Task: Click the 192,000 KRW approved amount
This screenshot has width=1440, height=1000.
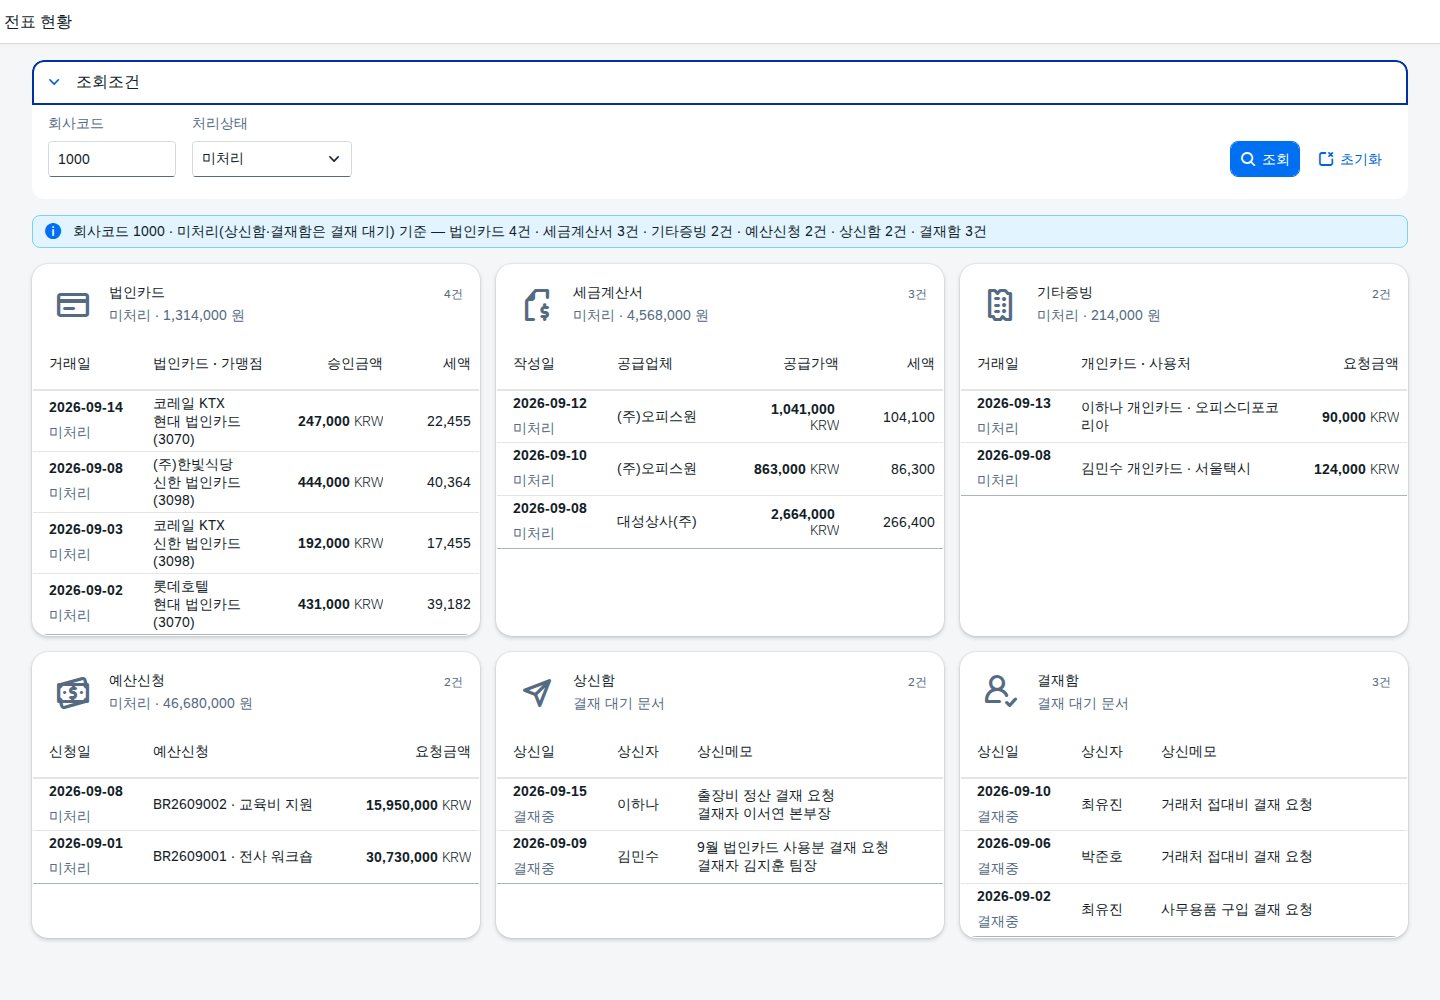Action: (x=341, y=543)
